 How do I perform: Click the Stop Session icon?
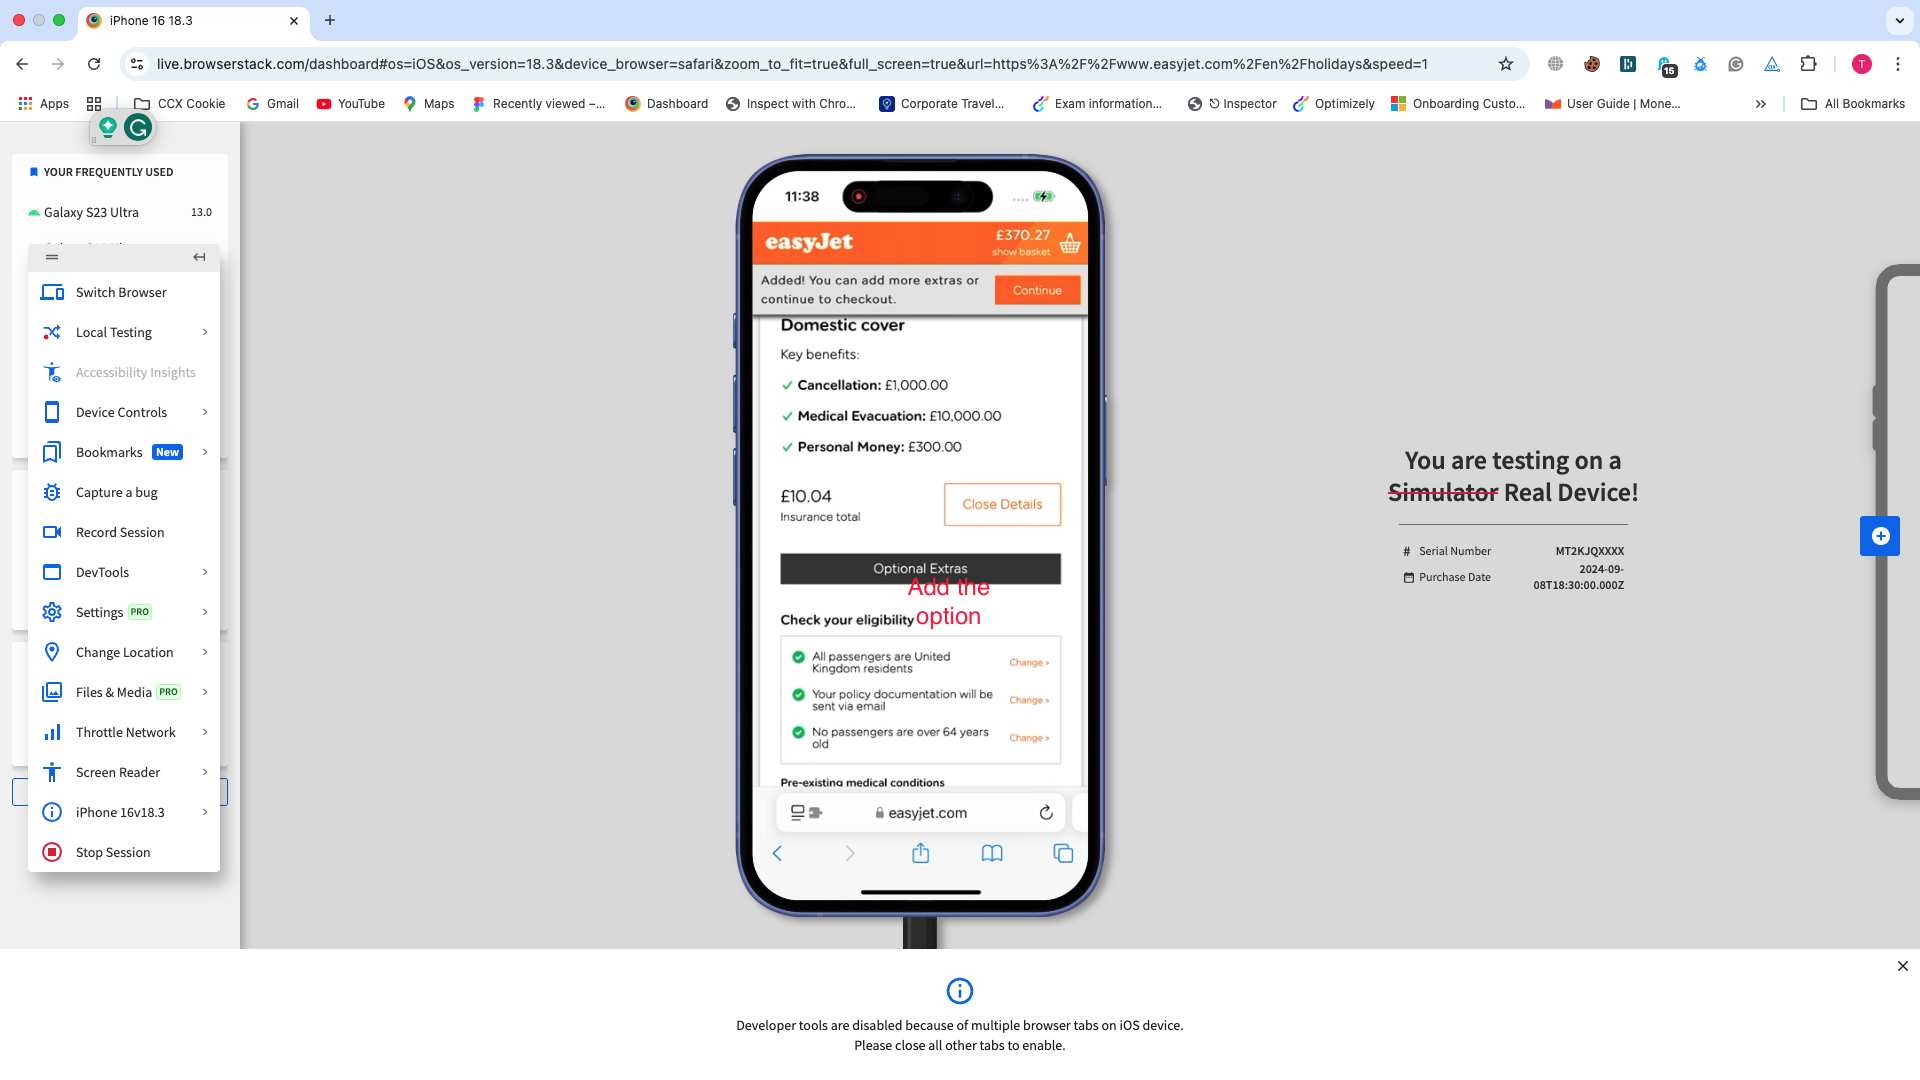pos(52,852)
